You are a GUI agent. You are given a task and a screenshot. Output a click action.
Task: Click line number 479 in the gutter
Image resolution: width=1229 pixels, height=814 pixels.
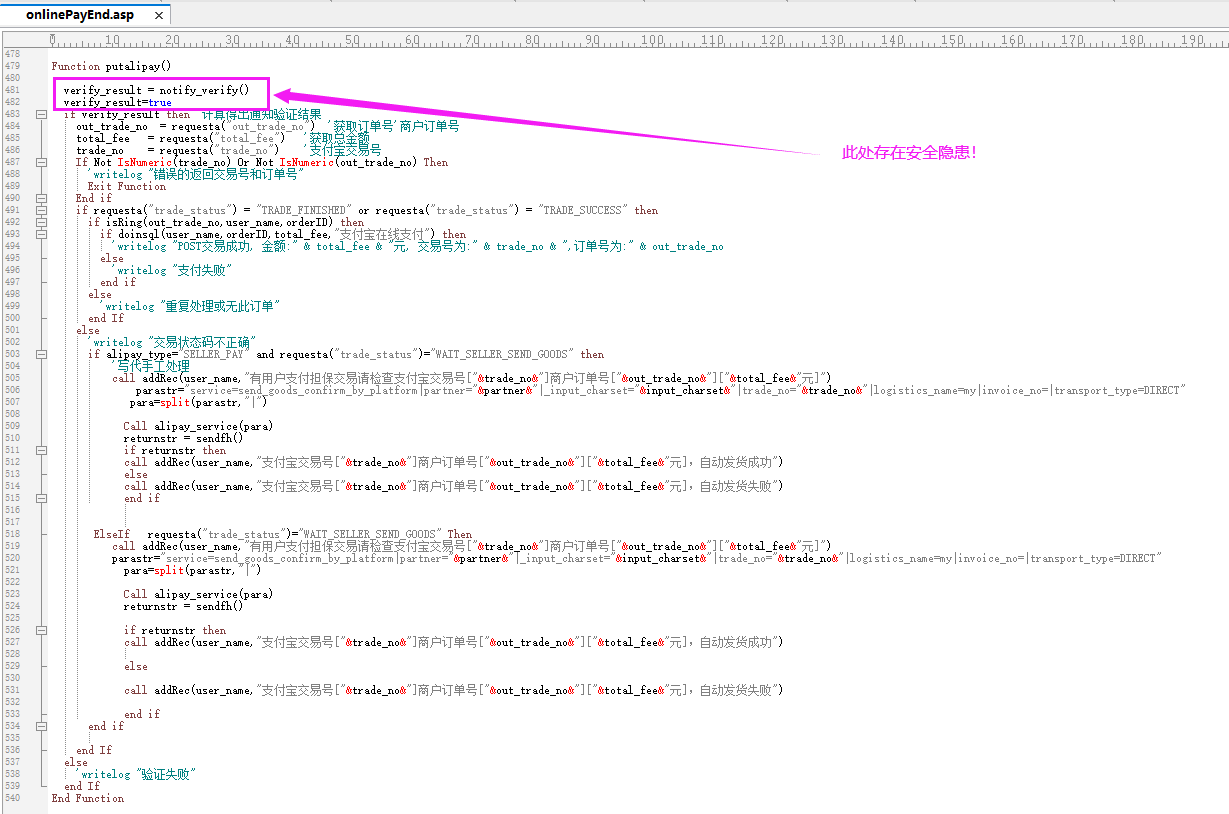click(12, 66)
